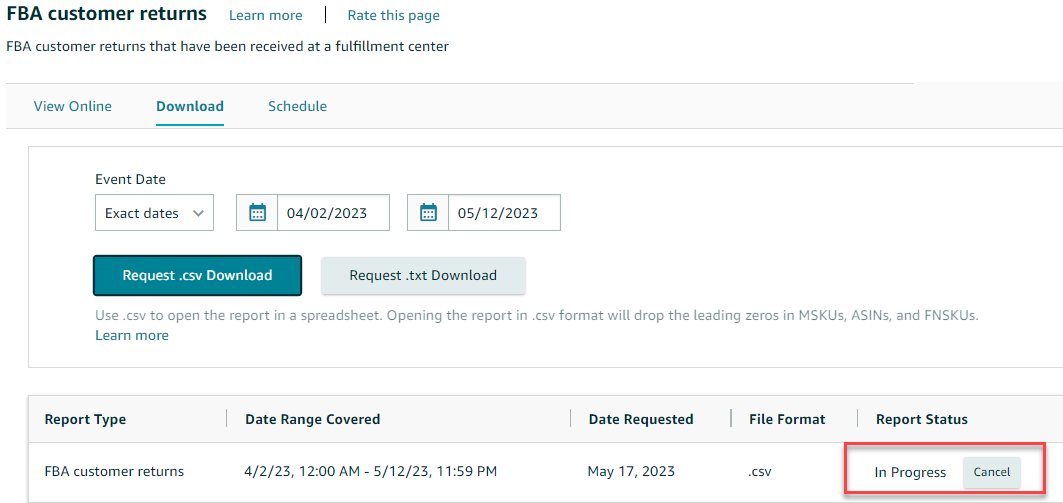1063x503 pixels.
Task: Click the Rate this page link
Action: click(393, 15)
